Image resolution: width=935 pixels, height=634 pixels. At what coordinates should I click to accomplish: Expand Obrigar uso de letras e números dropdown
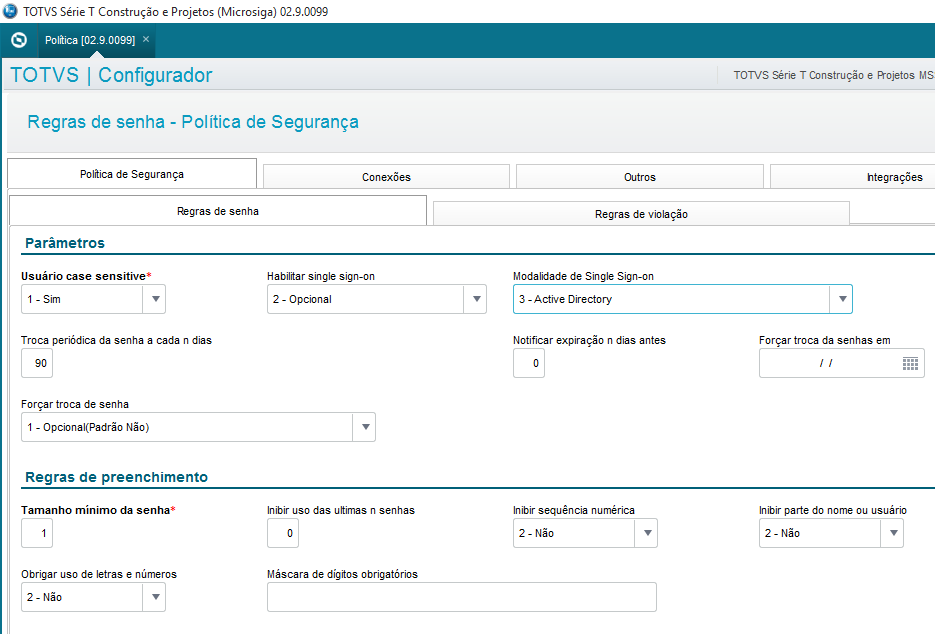[155, 597]
